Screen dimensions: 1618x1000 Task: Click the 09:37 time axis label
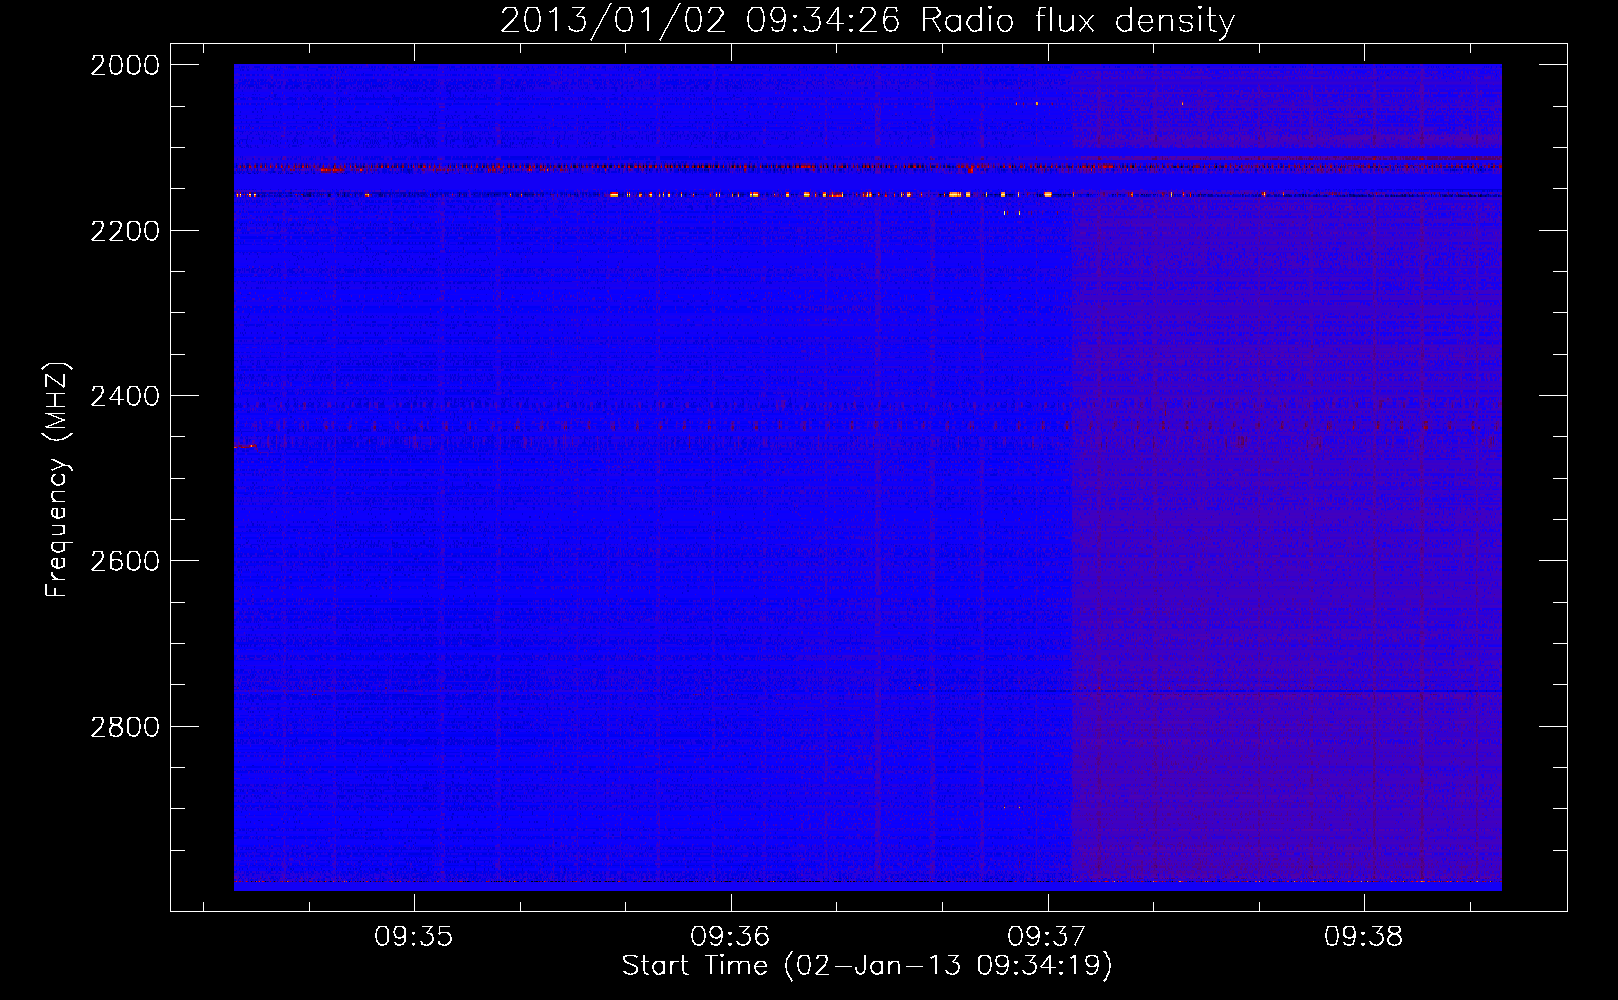[x=1047, y=937]
